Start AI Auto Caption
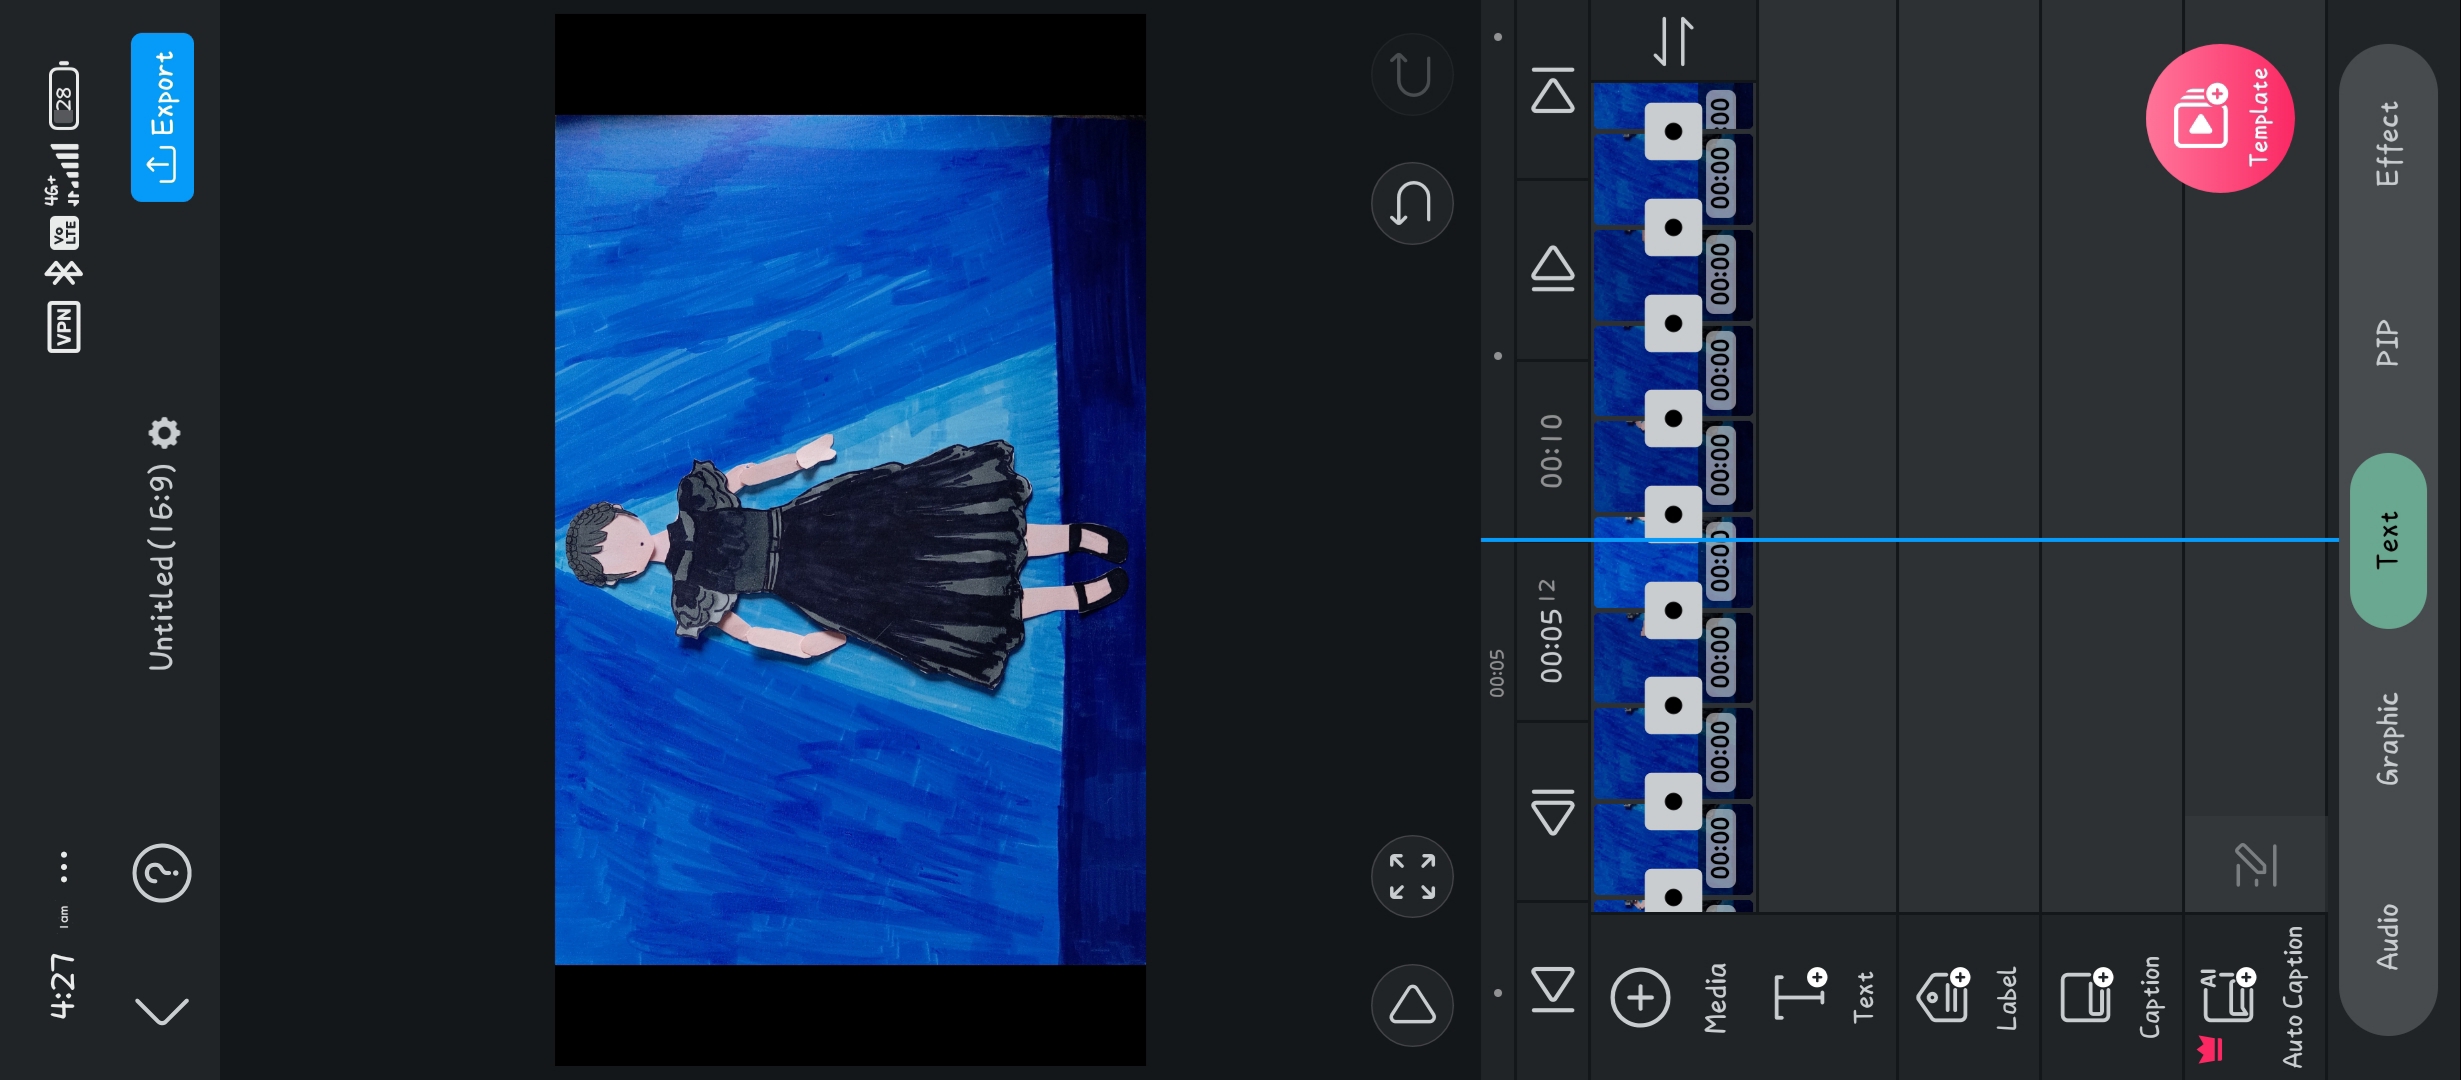 [2229, 995]
